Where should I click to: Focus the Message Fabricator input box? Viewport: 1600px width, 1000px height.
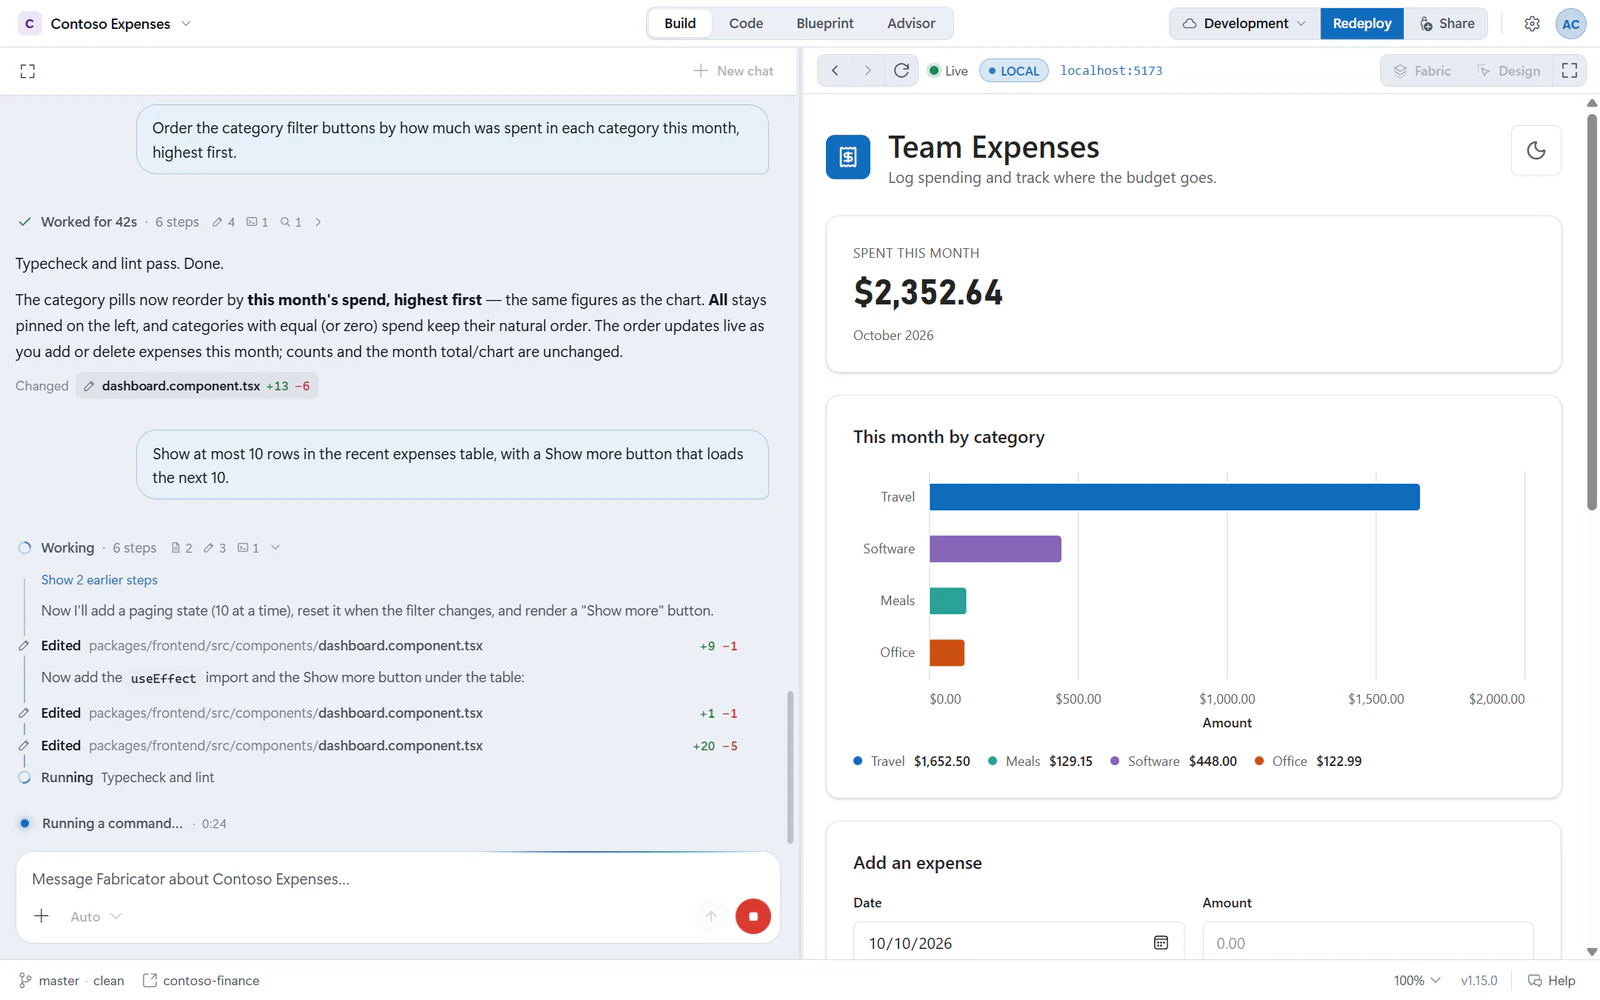(x=397, y=879)
